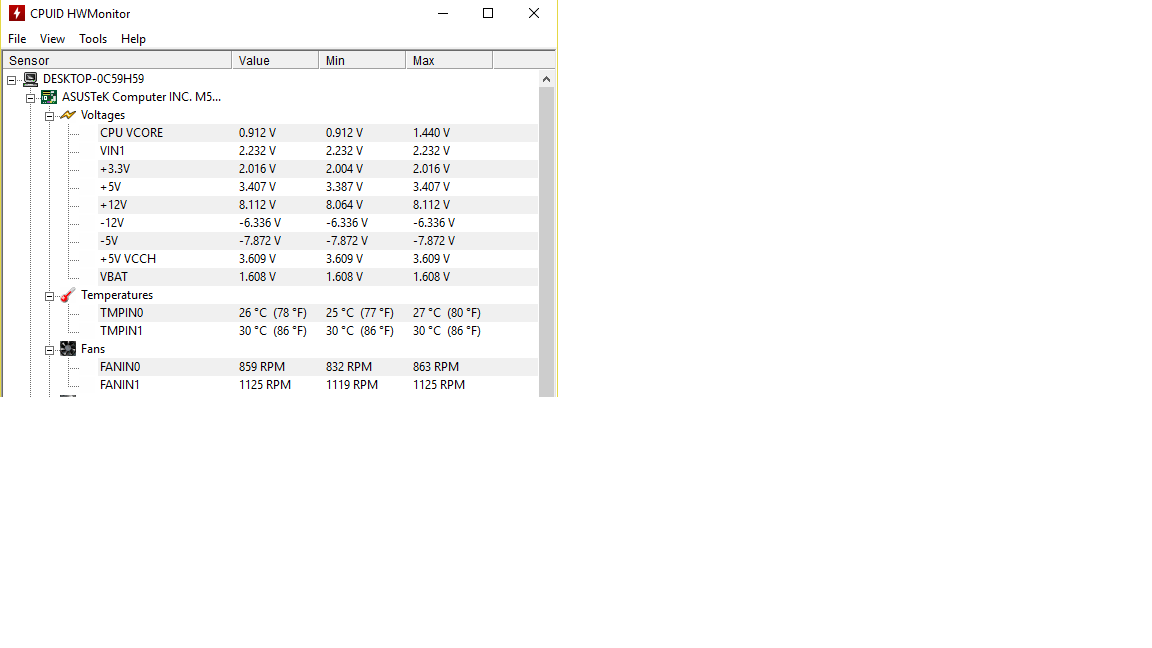Click +3.3V min value 2.004 V
This screenshot has height=648, width=1152.
345,169
